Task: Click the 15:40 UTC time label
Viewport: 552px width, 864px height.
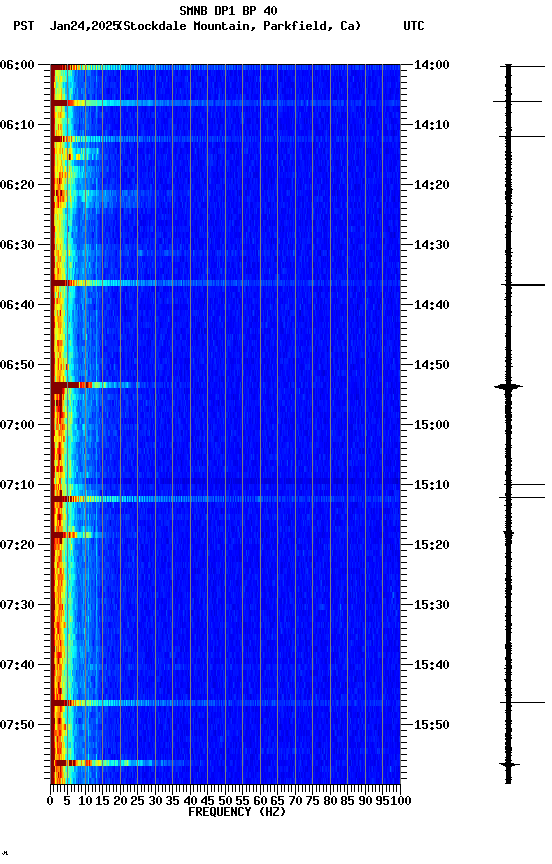Action: pos(432,666)
